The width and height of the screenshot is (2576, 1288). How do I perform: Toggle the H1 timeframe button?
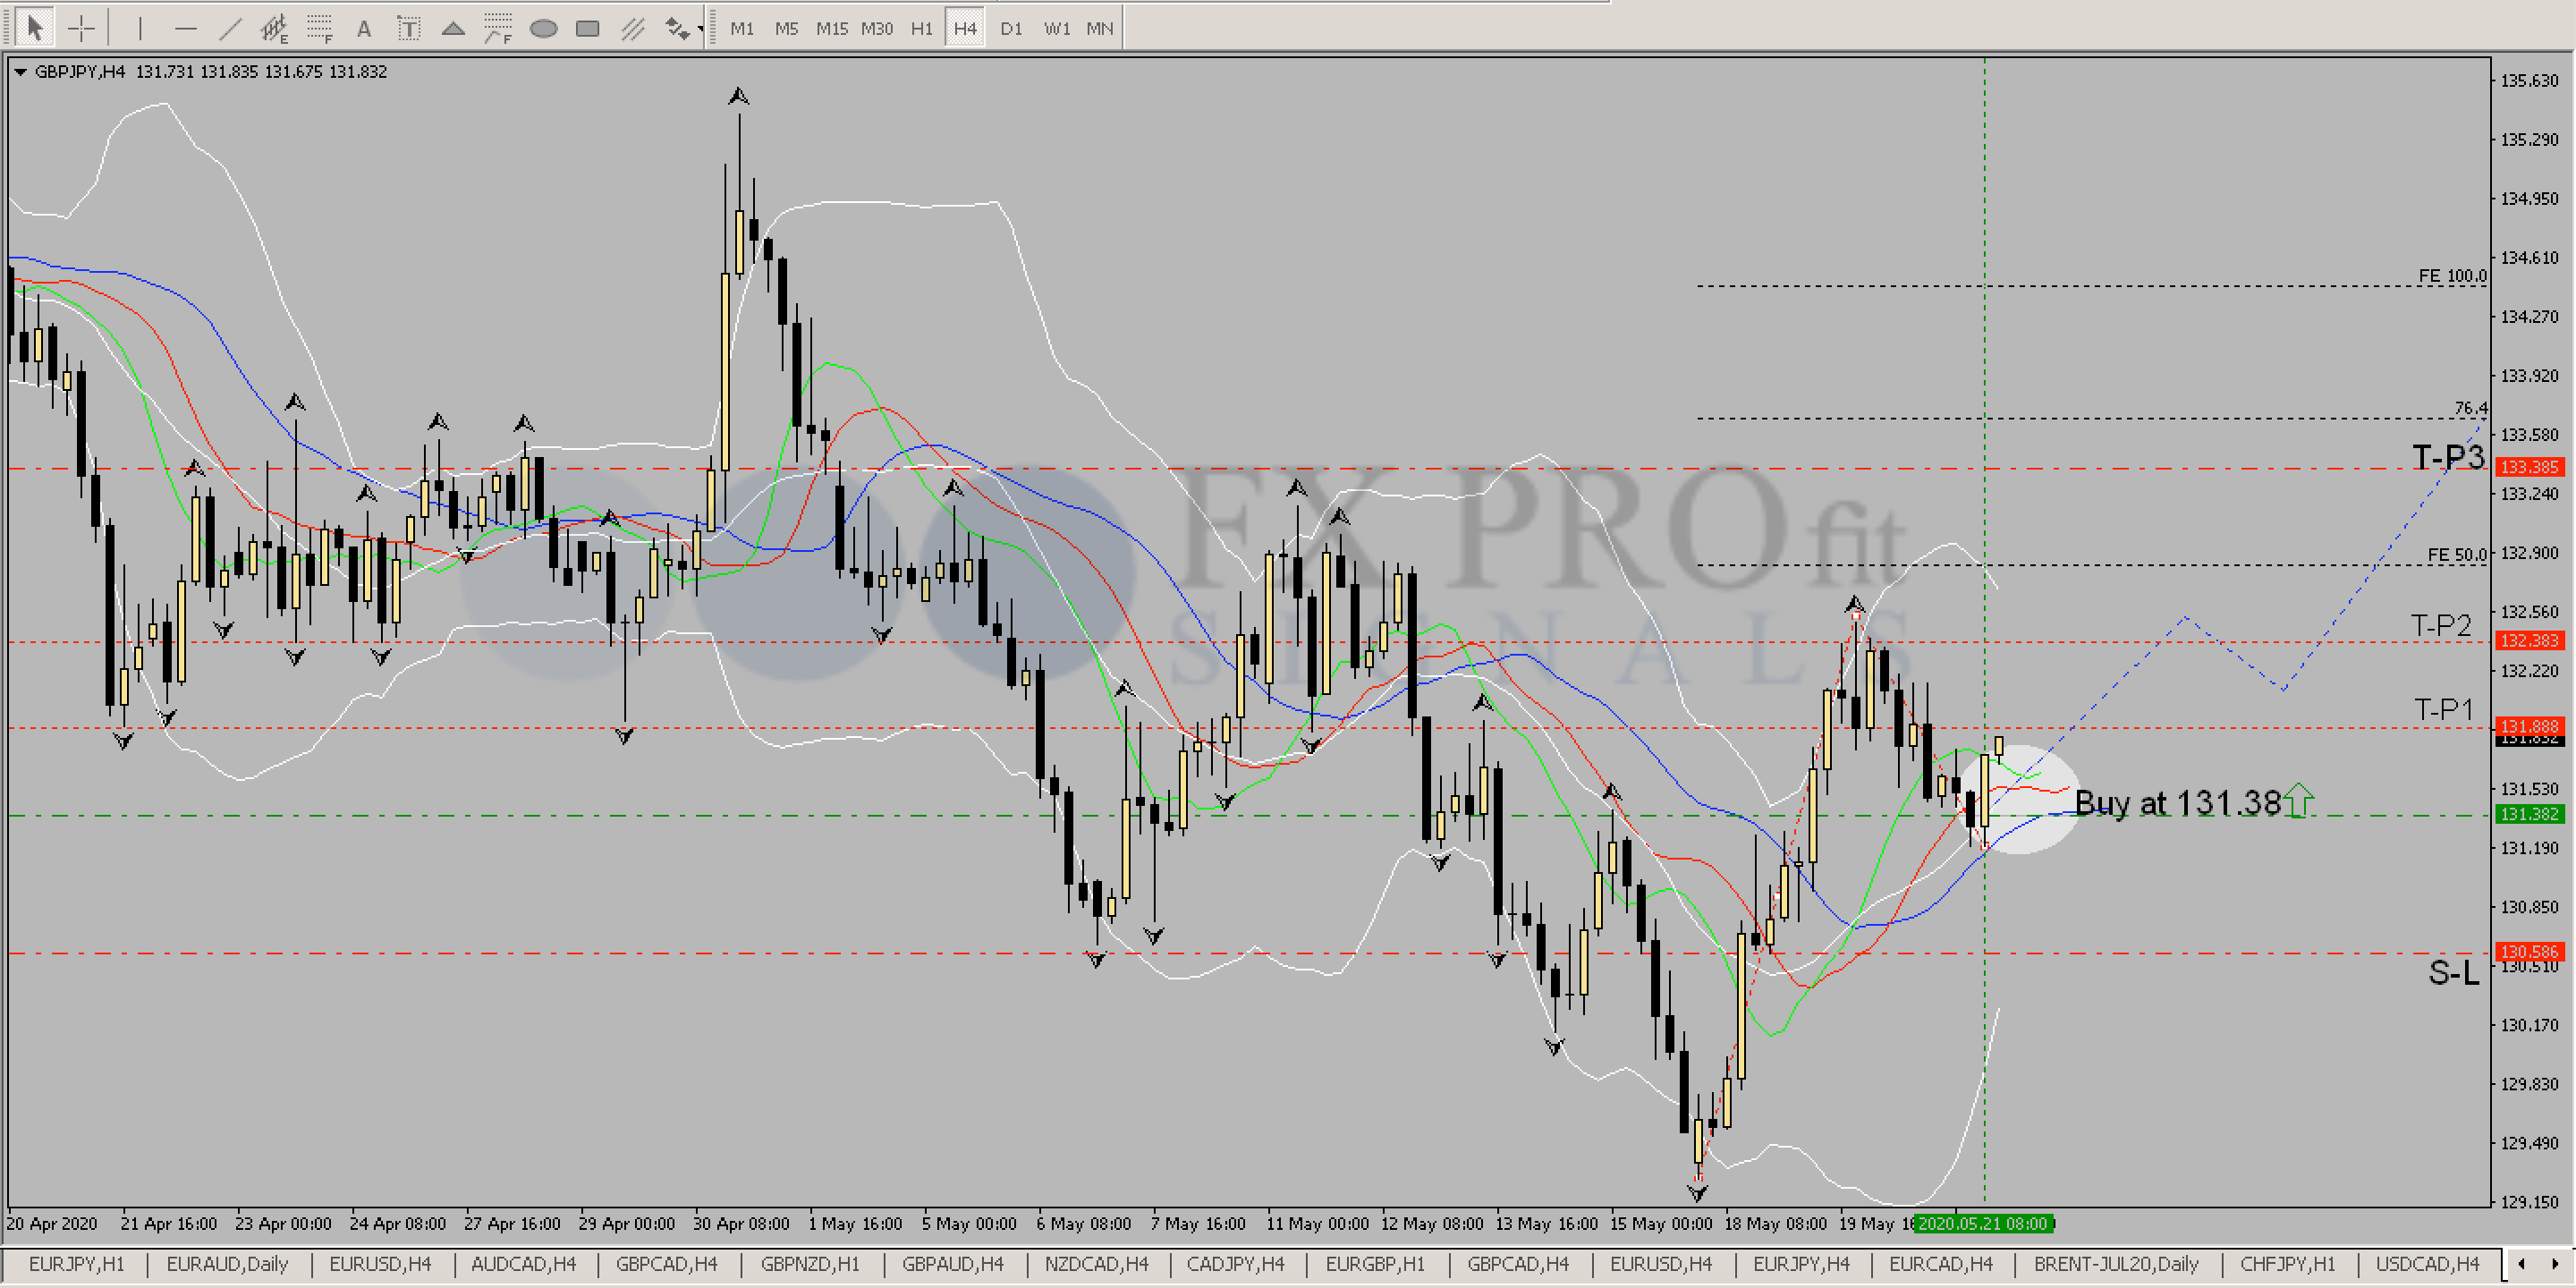(921, 28)
